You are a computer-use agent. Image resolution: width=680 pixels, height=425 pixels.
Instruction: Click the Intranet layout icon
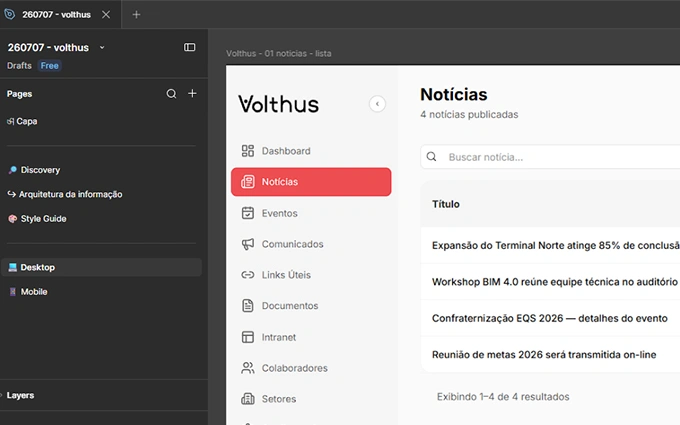coord(248,337)
